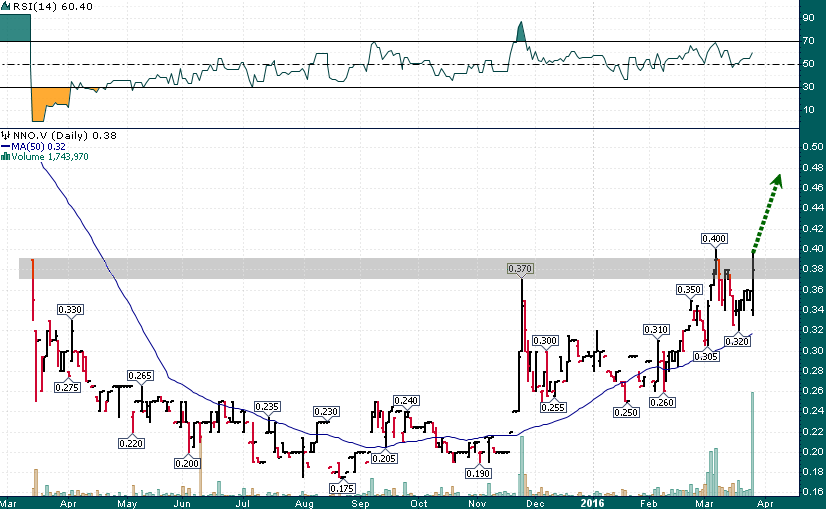This screenshot has height=509, width=826.
Task: Select the 0.300 price label
Action: pyautogui.click(x=545, y=340)
